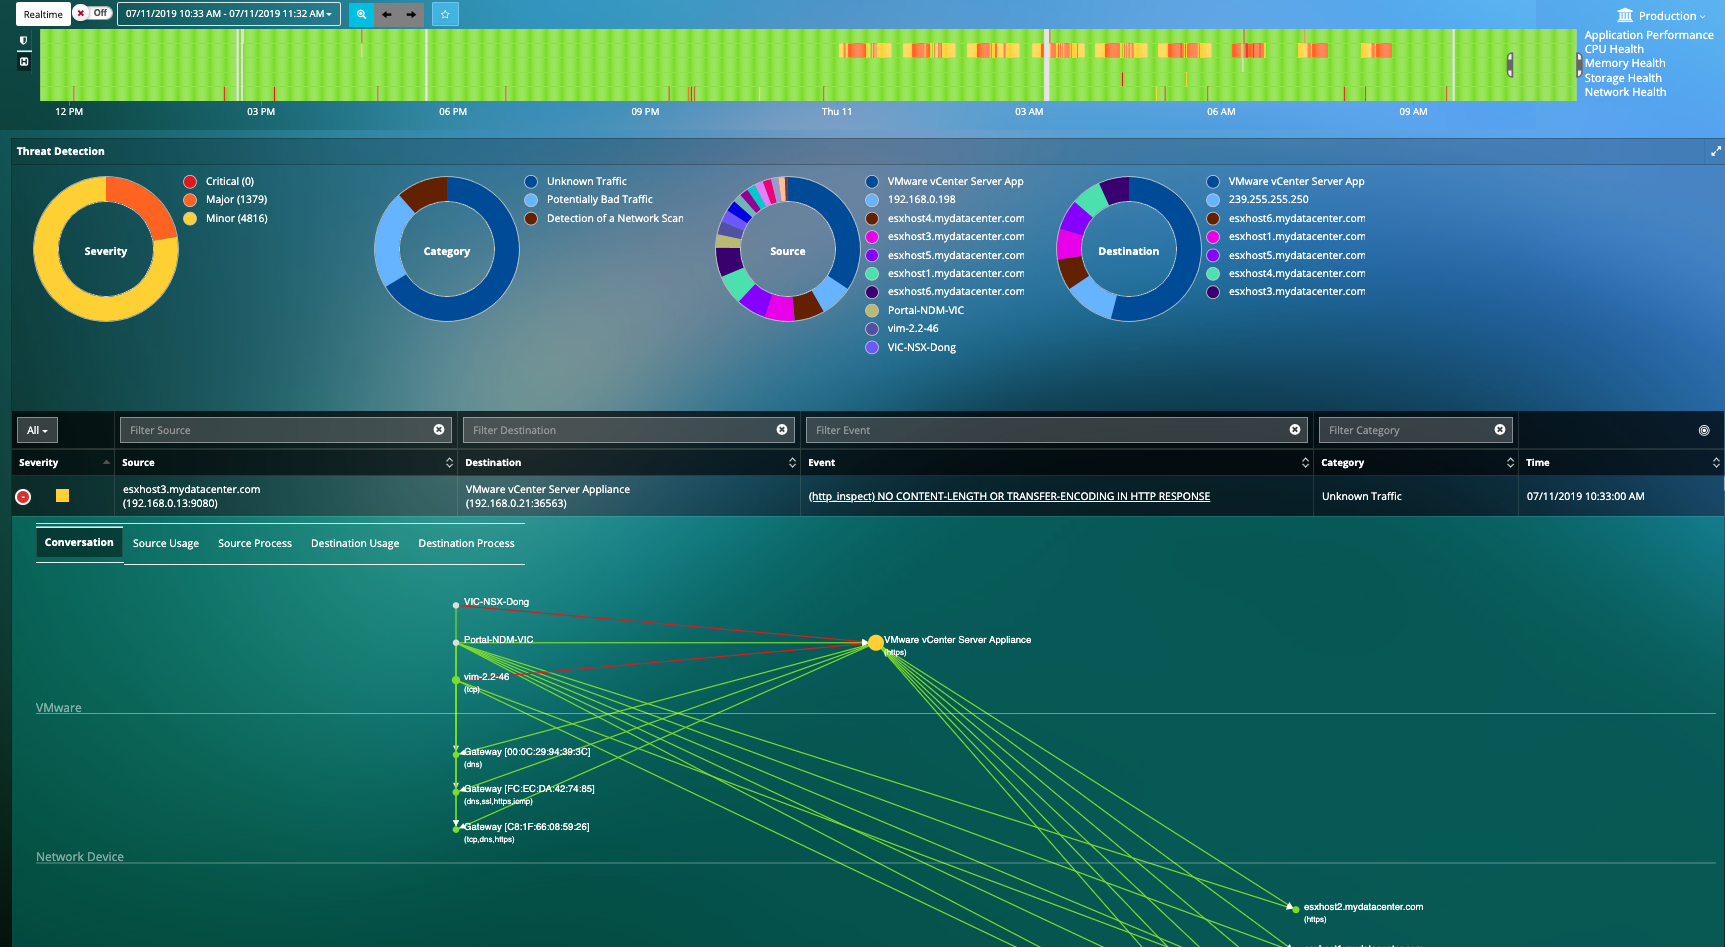This screenshot has height=947, width=1725.
Task: Open the NO CONTENT-LENGTH http_inspect event link
Action: tap(1009, 496)
